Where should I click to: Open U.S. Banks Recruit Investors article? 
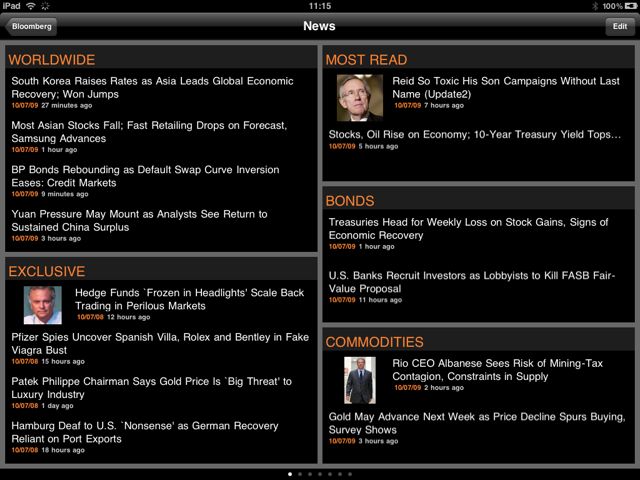click(x=472, y=282)
